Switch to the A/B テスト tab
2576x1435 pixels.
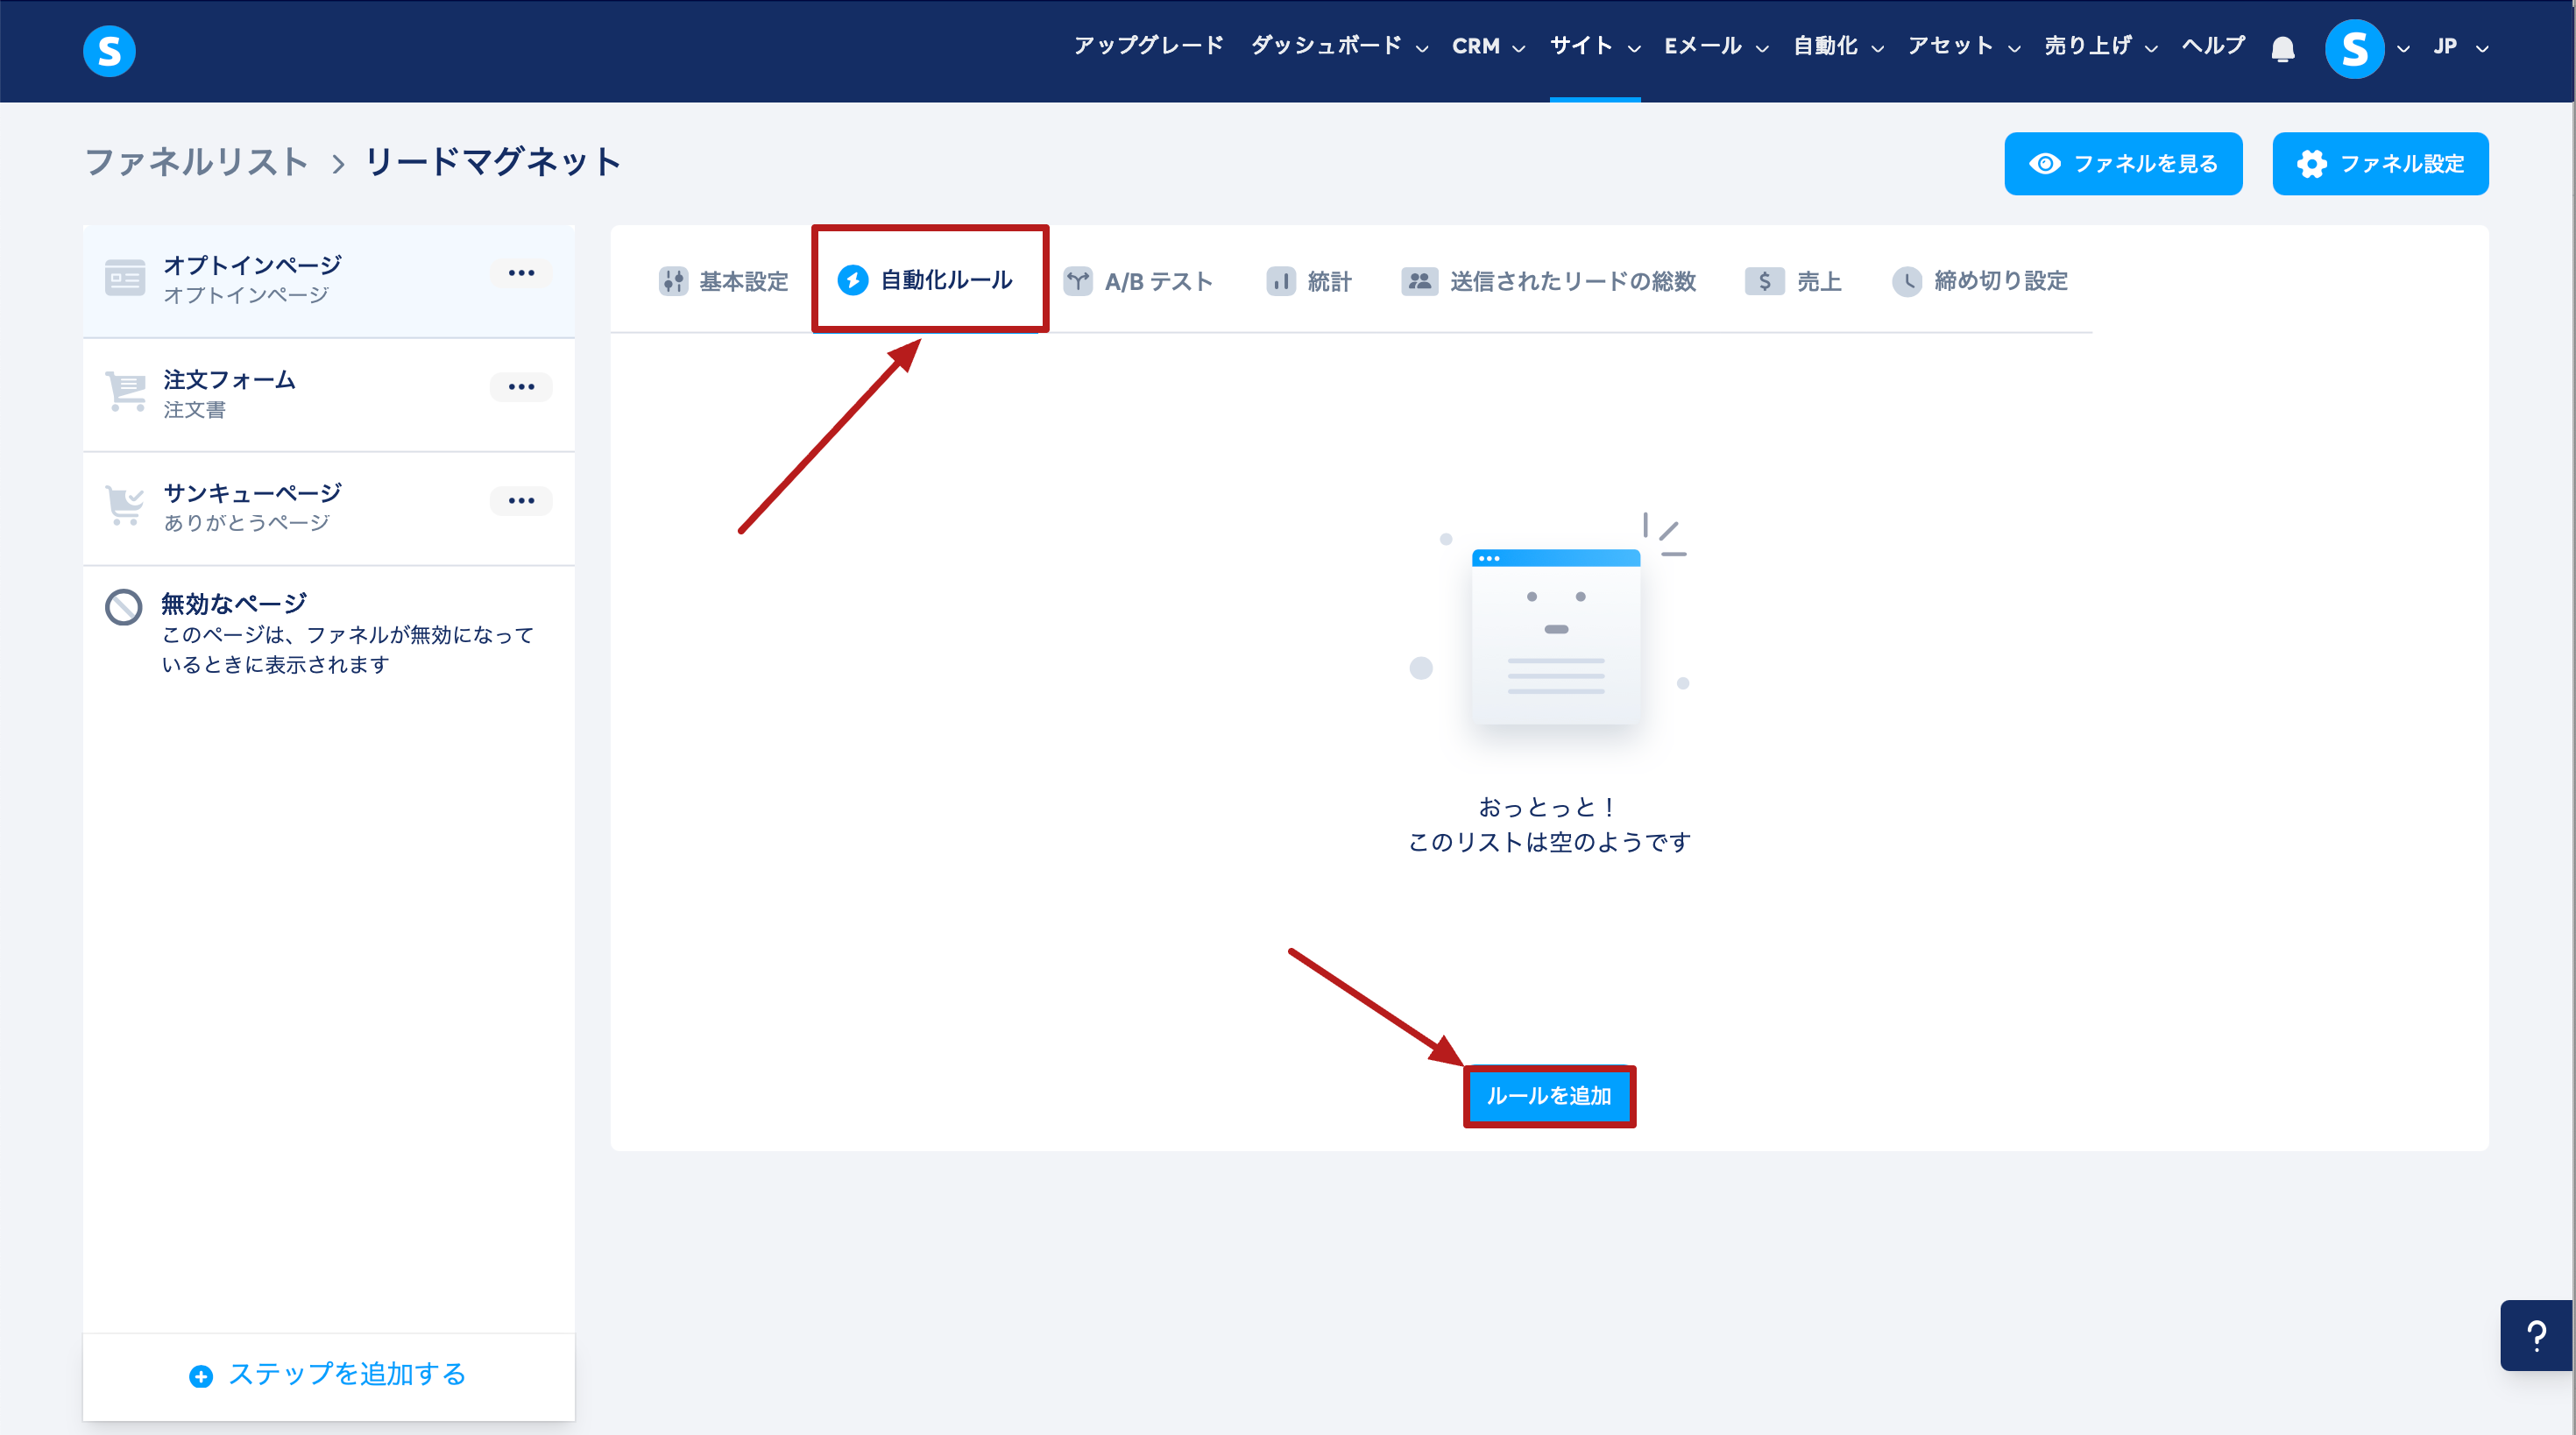tap(1138, 281)
